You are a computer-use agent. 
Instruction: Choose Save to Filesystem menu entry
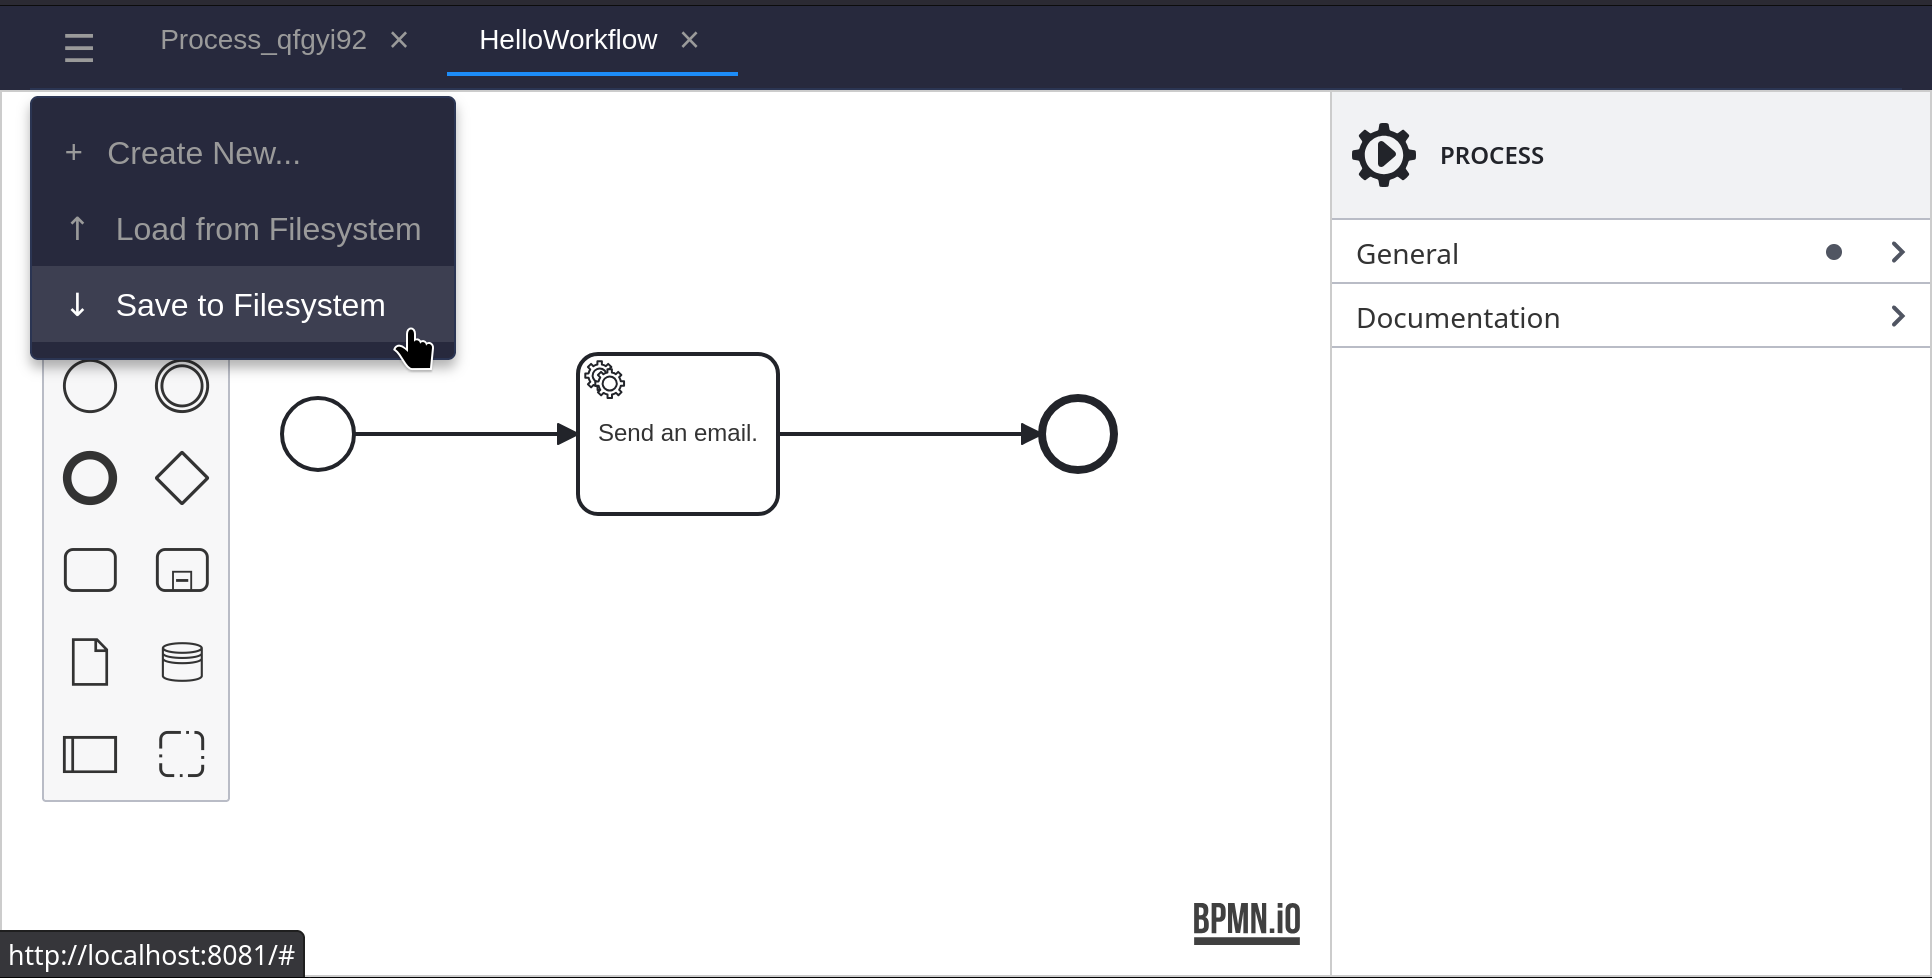pyautogui.click(x=250, y=305)
